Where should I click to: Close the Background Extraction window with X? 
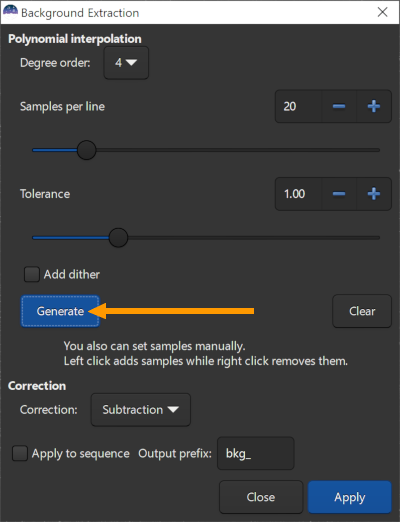click(382, 12)
